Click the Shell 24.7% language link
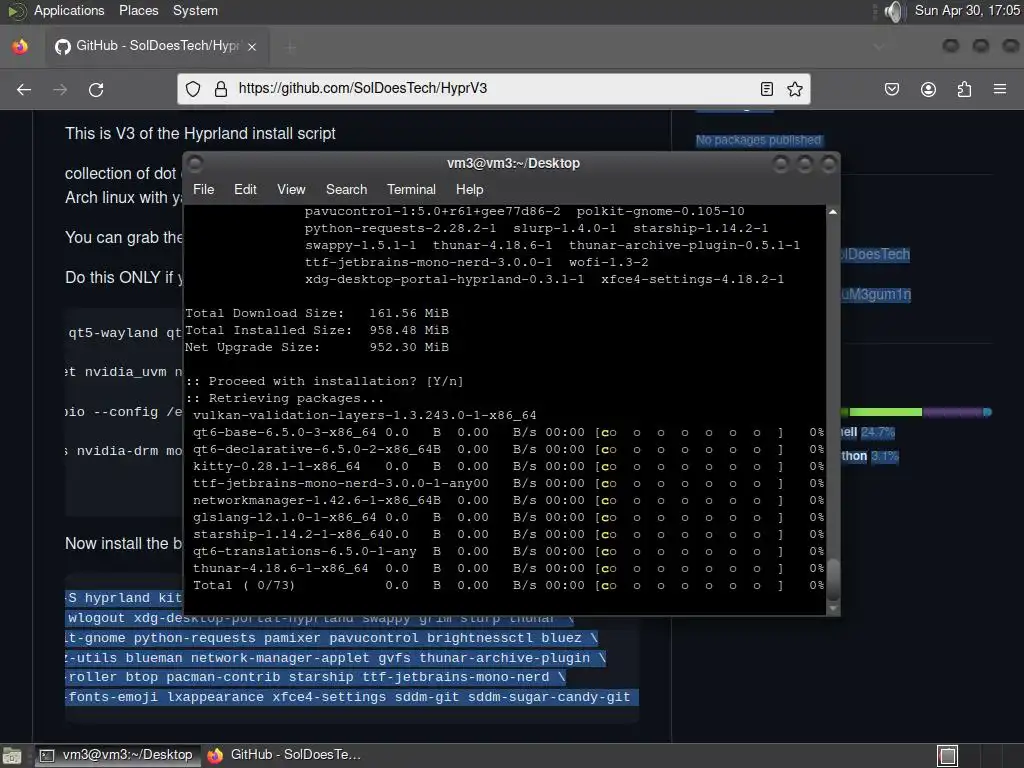 click(x=868, y=432)
